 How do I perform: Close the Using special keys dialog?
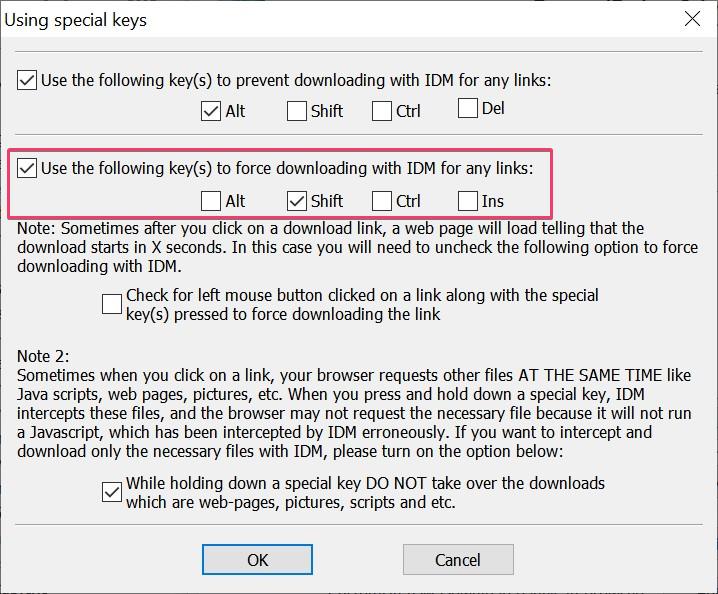click(x=692, y=19)
